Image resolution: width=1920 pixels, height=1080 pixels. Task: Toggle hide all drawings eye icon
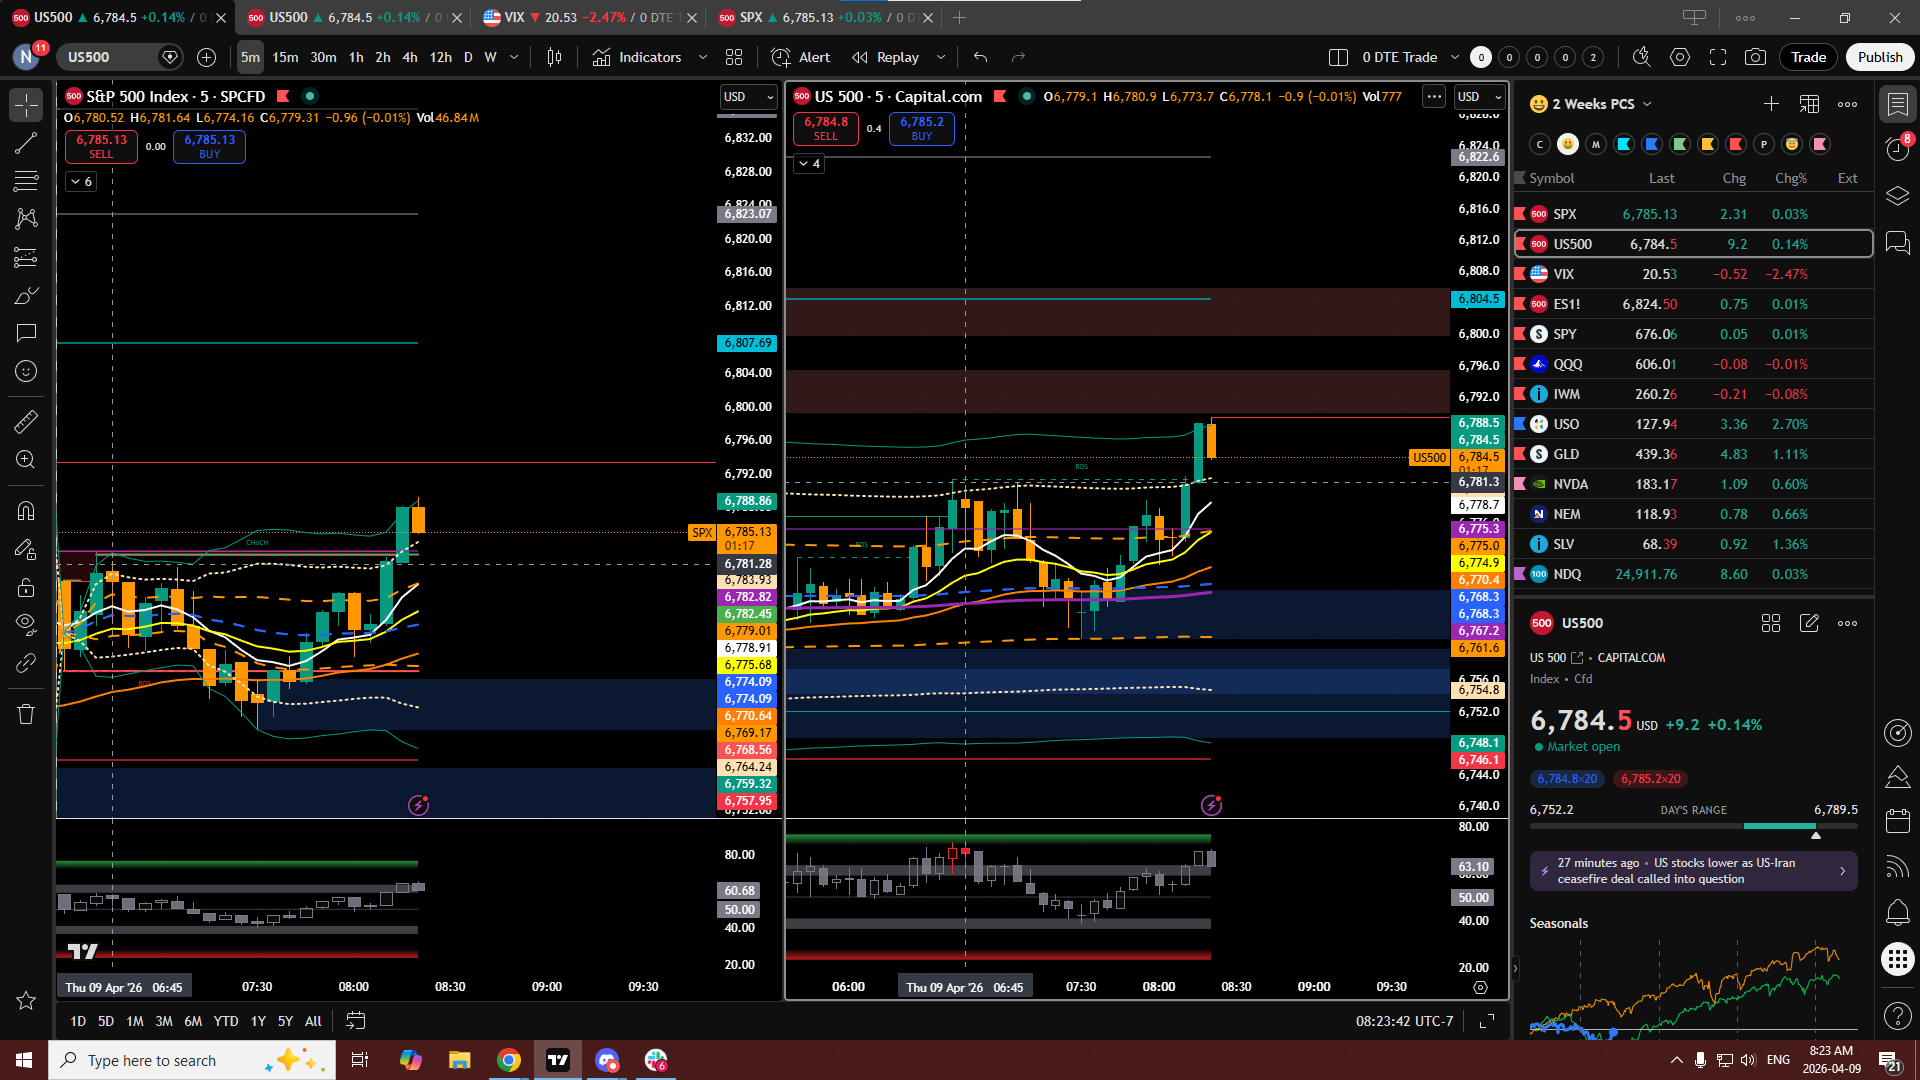click(26, 624)
